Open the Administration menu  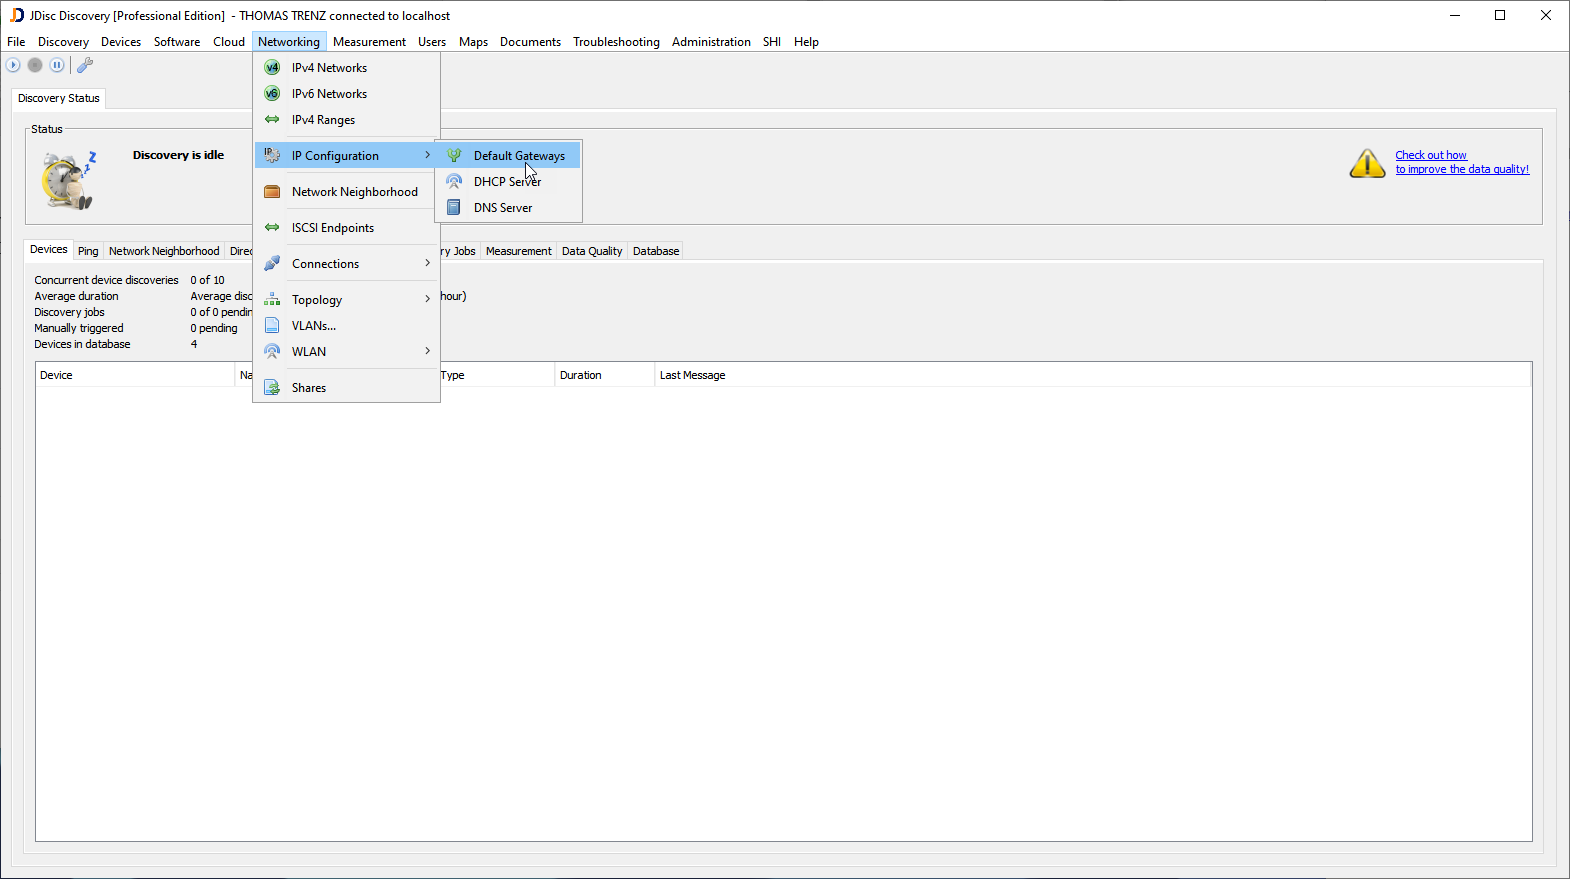tap(711, 42)
